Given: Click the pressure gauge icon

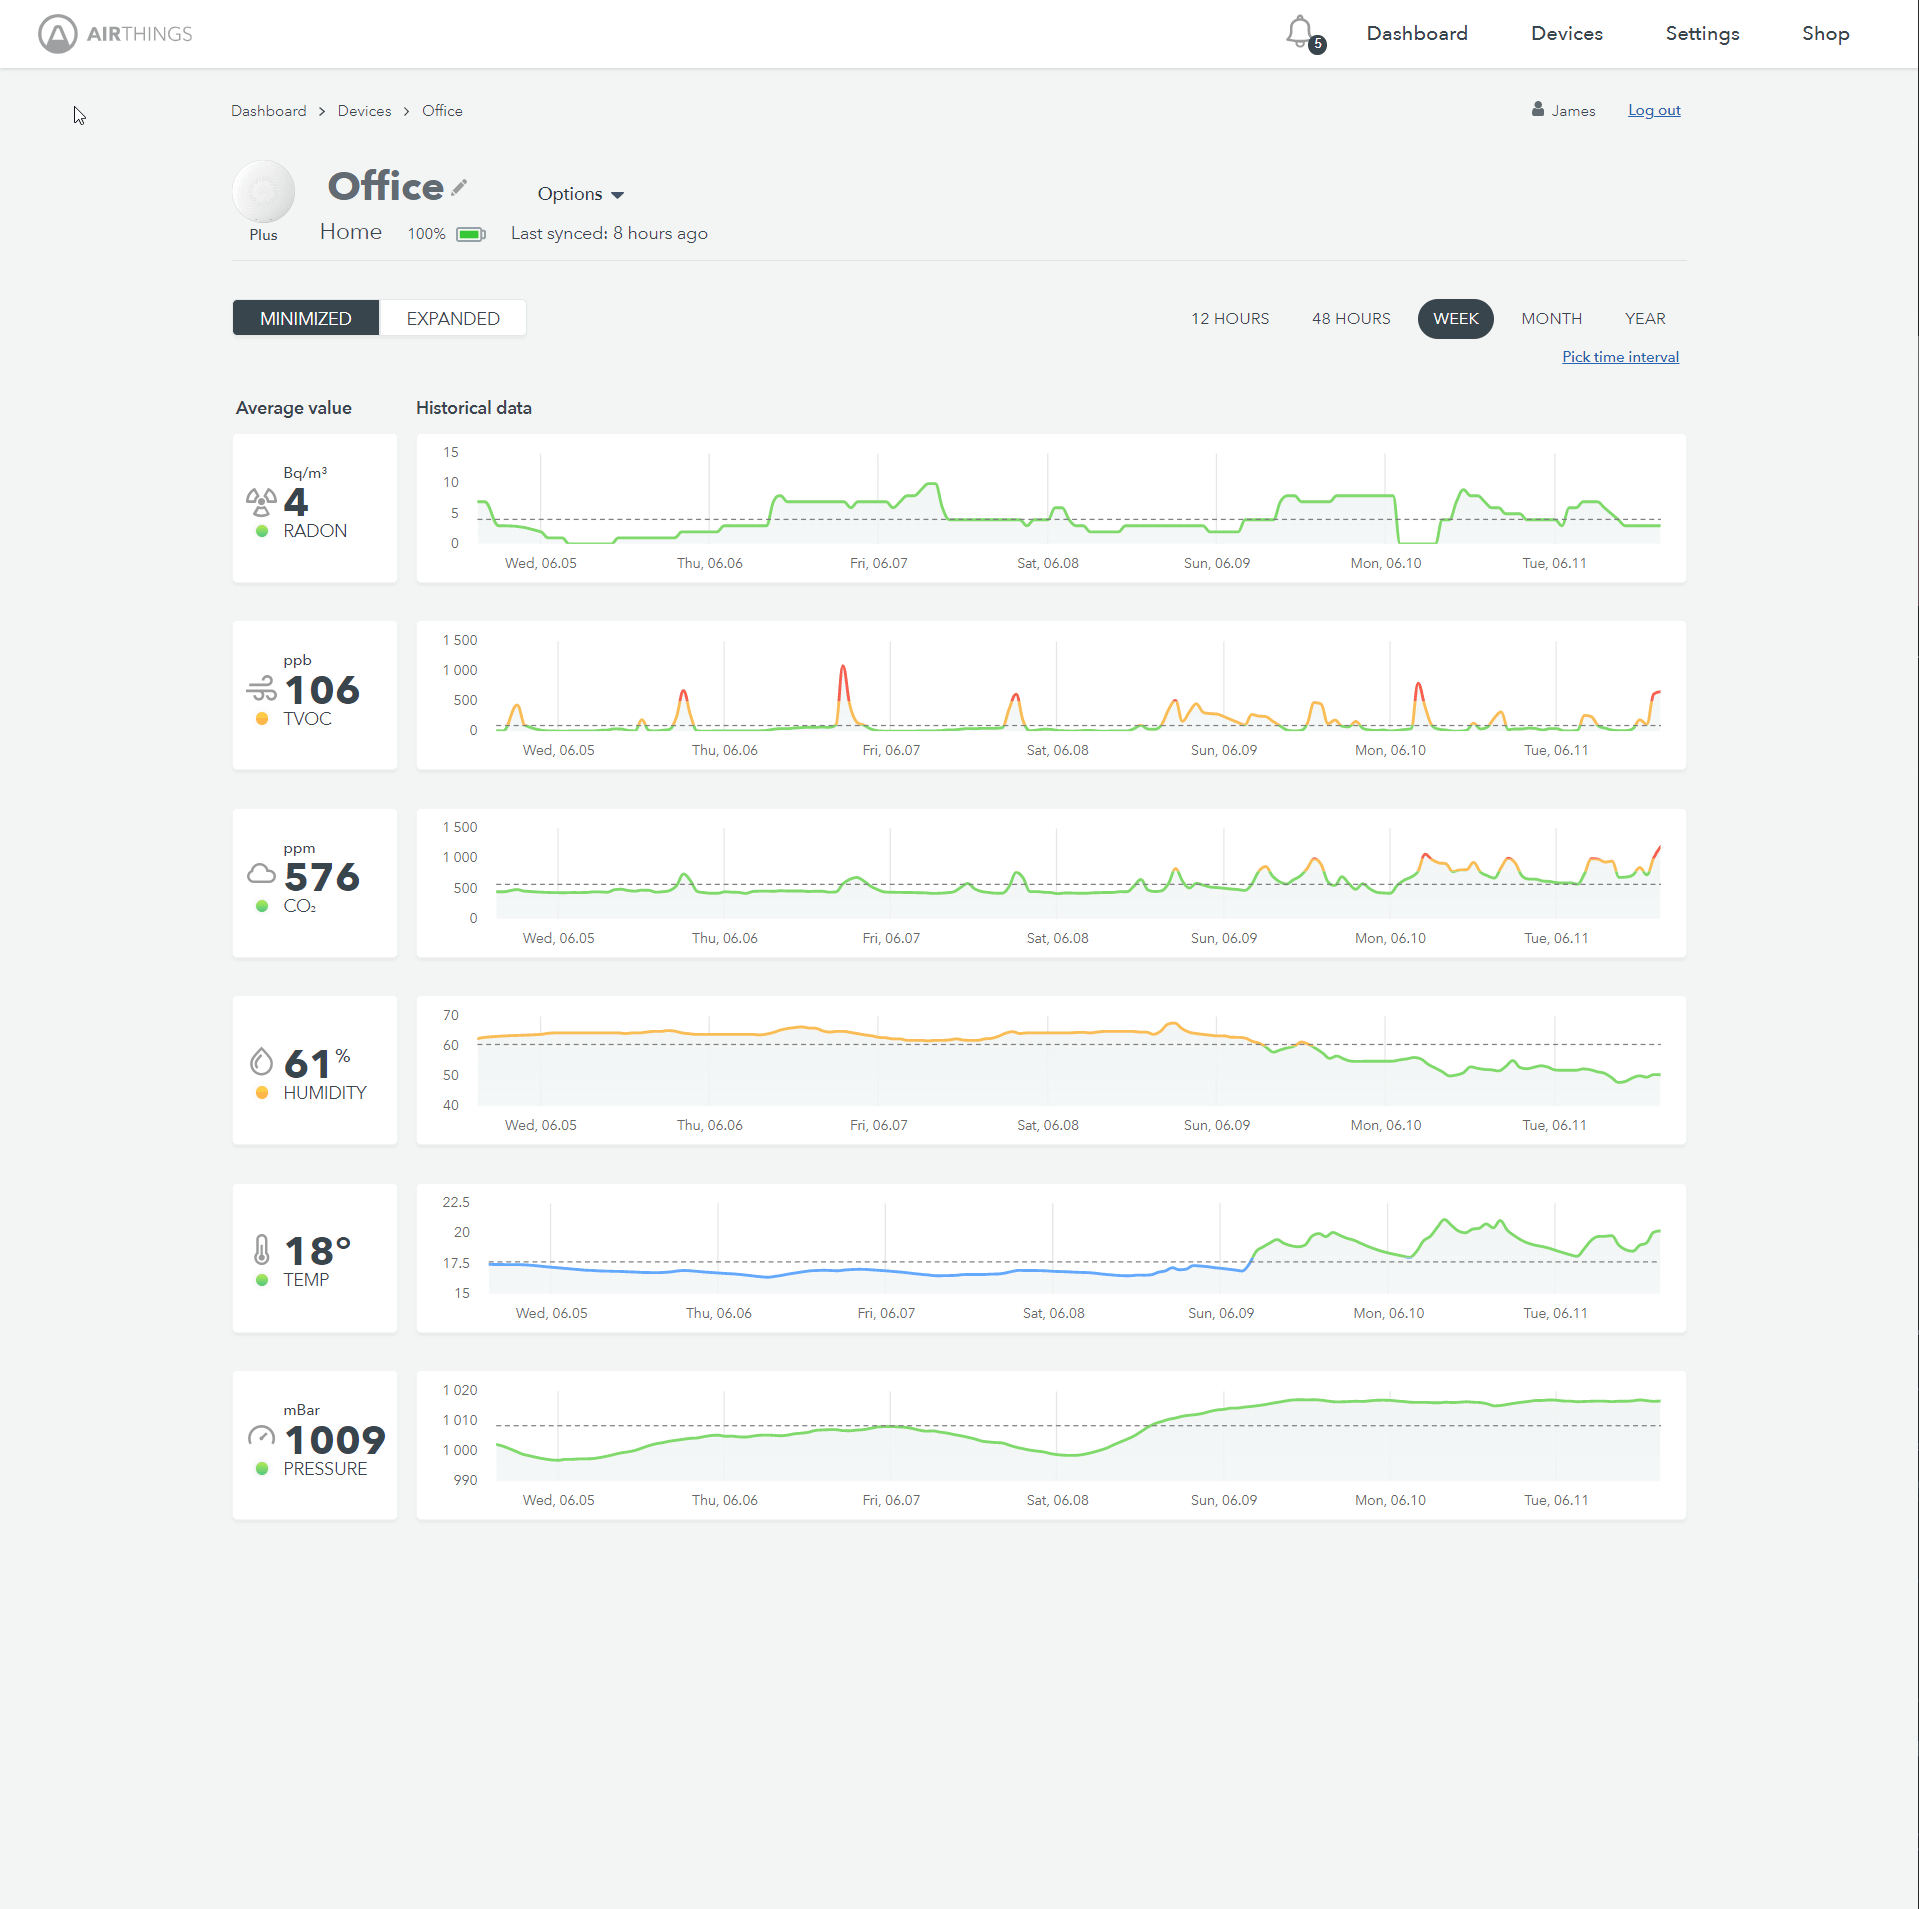Looking at the screenshot, I should [x=261, y=1436].
